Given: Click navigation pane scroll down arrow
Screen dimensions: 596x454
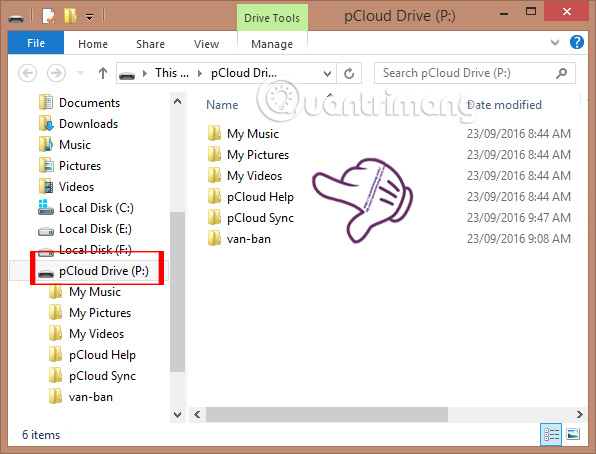Looking at the screenshot, I should click(177, 414).
